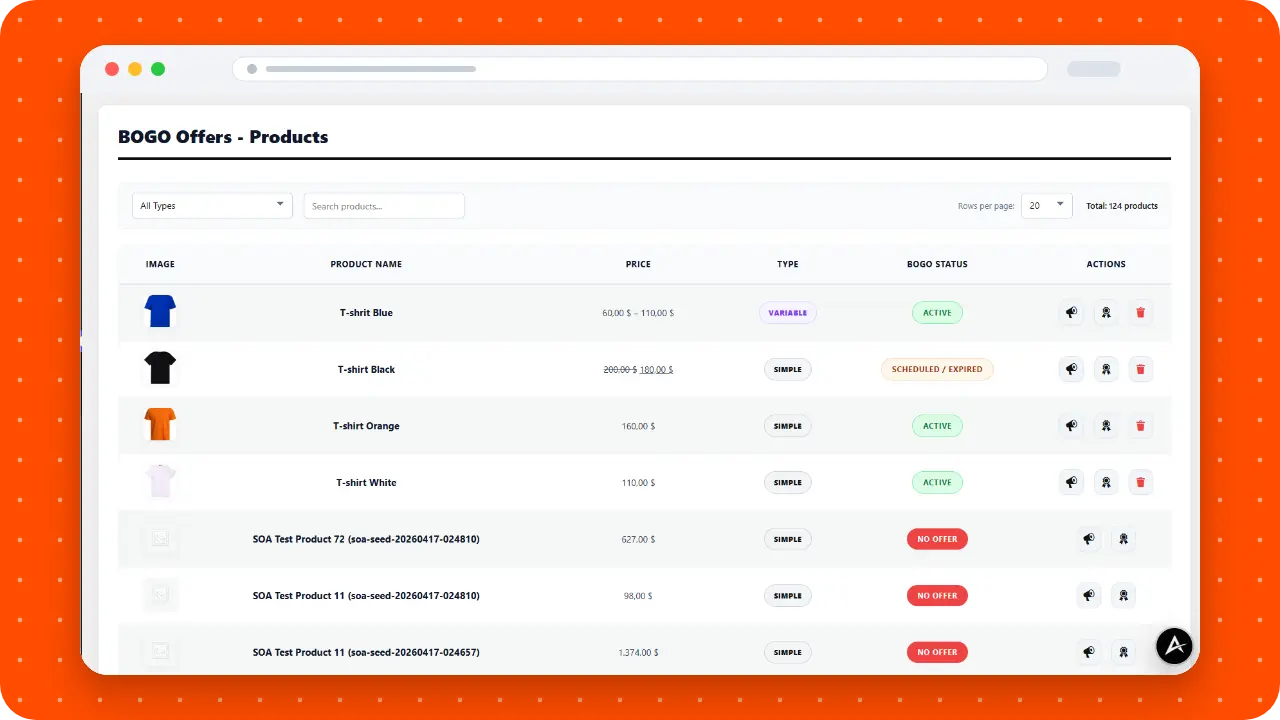Focus the Search products field
Viewport: 1280px width, 720px height.
click(384, 206)
